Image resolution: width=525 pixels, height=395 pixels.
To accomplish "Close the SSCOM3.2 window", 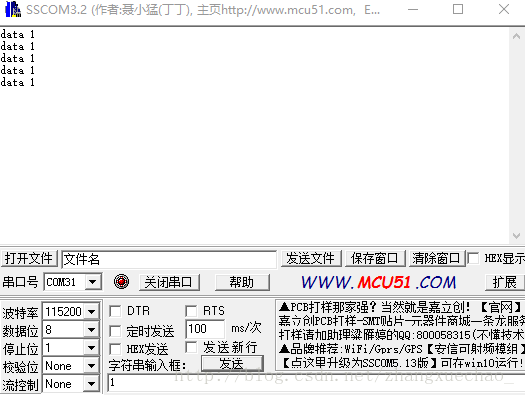I will (x=504, y=9).
